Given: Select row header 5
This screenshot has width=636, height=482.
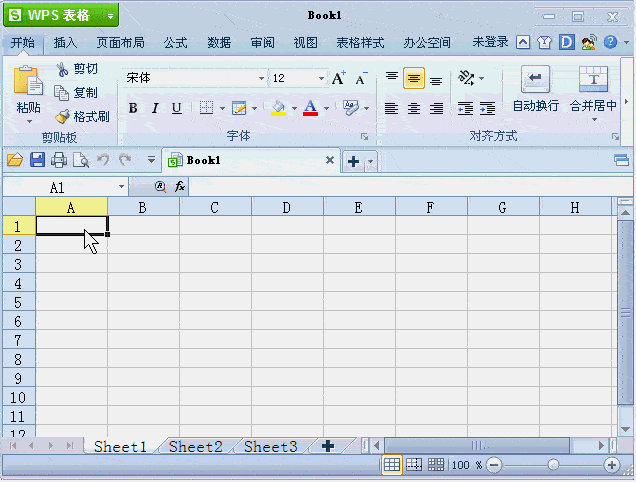Looking at the screenshot, I should point(19,303).
